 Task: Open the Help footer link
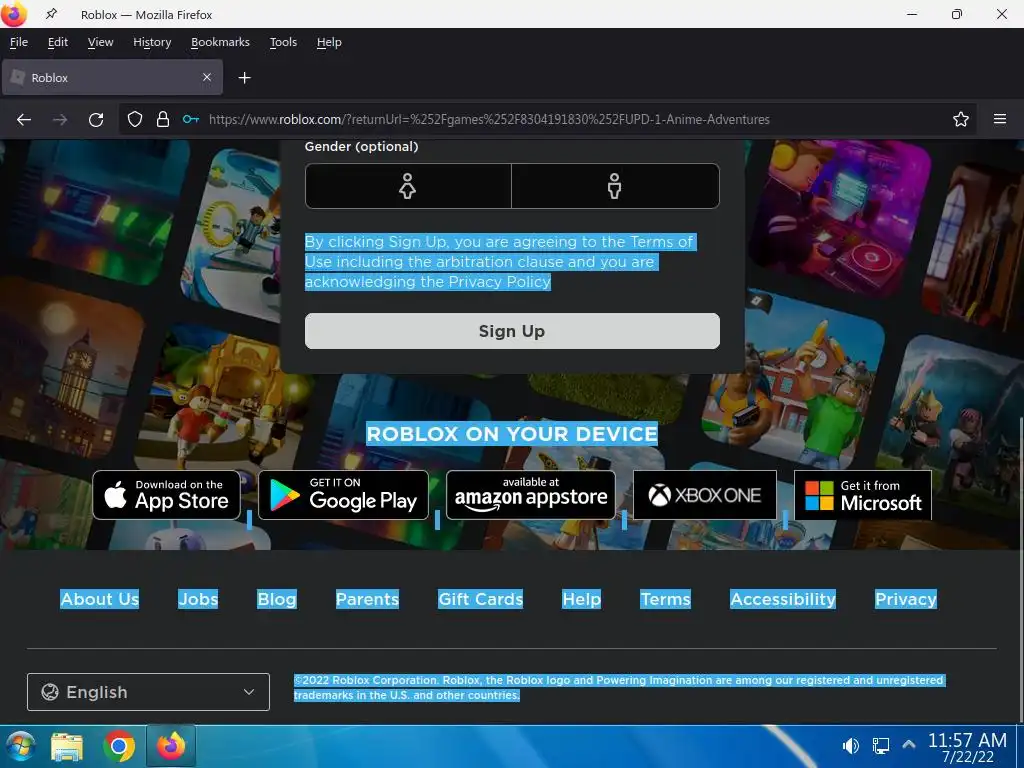[x=581, y=599]
